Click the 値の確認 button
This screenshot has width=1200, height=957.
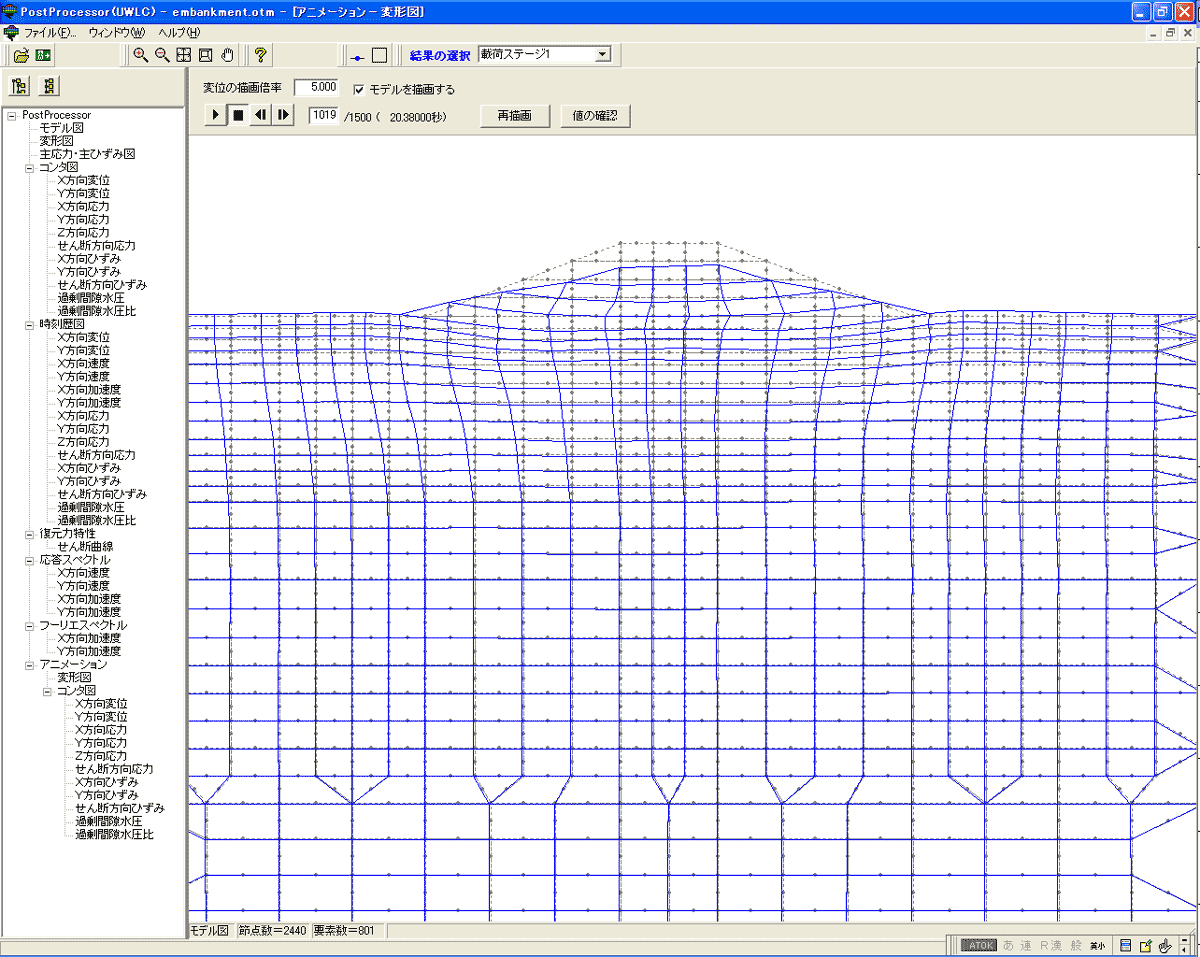(x=595, y=116)
